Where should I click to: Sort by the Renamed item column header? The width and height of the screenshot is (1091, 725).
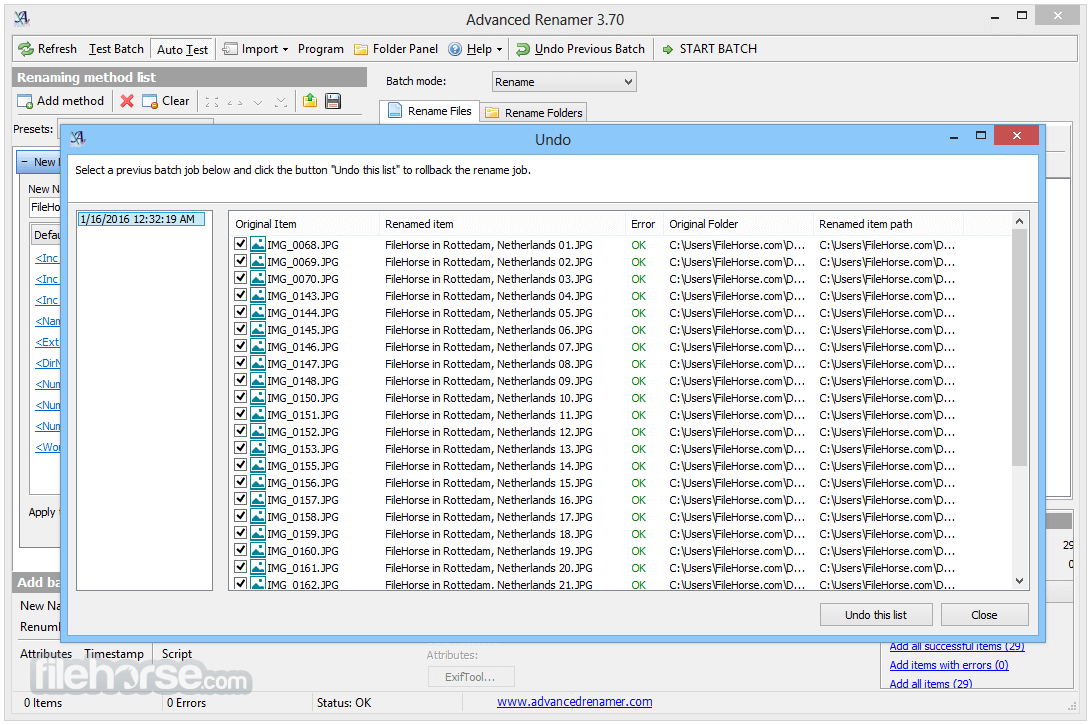(502, 224)
